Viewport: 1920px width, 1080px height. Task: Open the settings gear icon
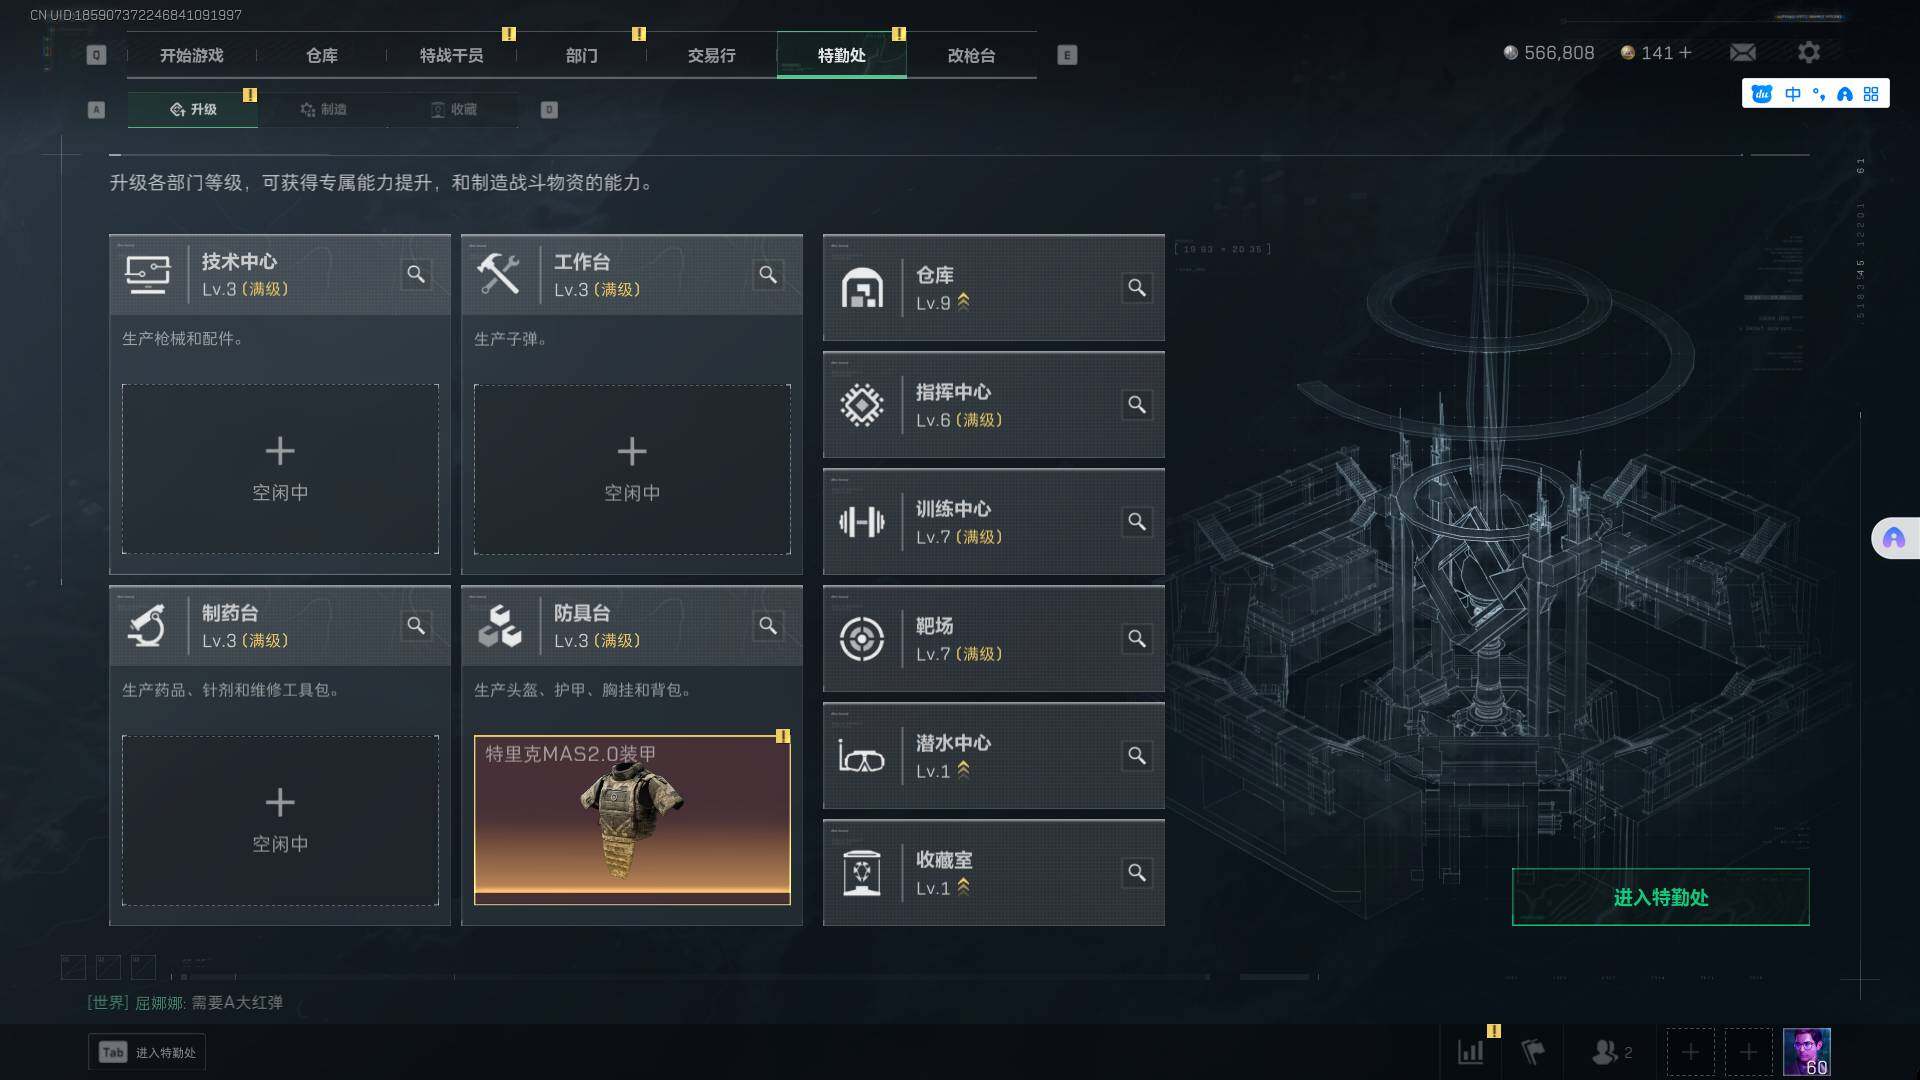point(1808,52)
